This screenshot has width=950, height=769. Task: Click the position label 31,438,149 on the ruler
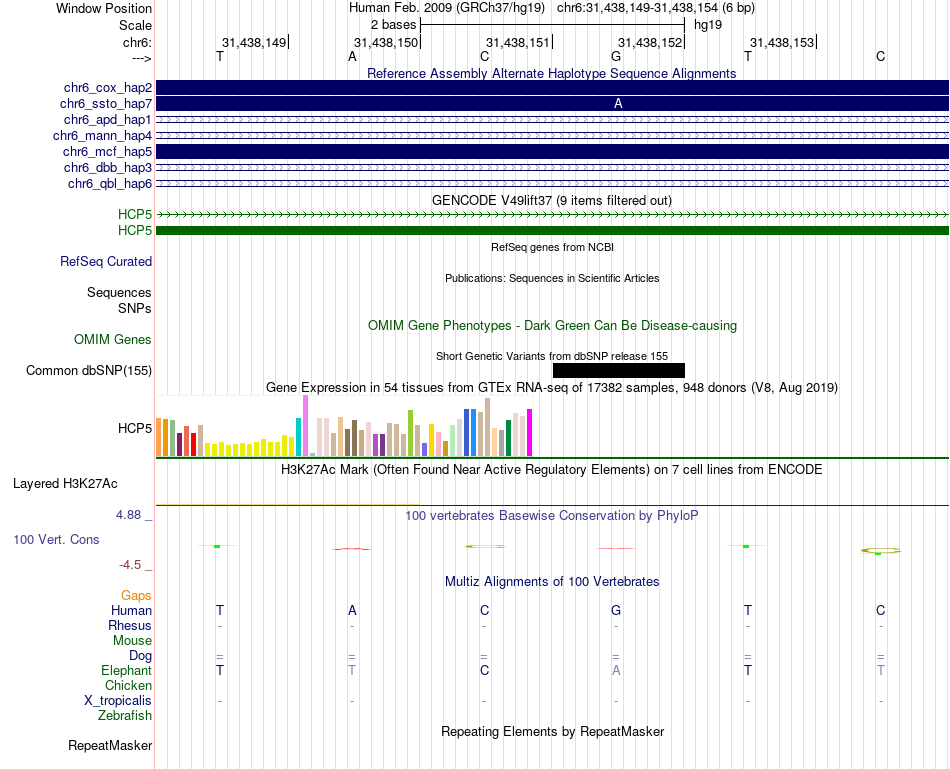tap(254, 42)
